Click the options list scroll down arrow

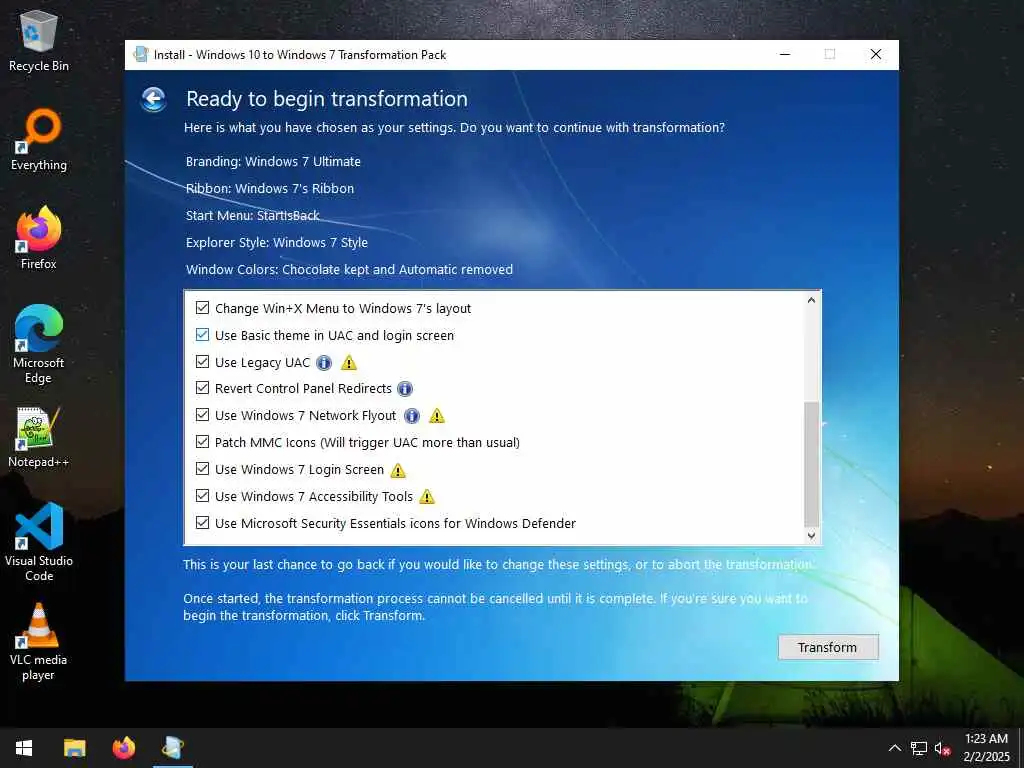click(811, 536)
